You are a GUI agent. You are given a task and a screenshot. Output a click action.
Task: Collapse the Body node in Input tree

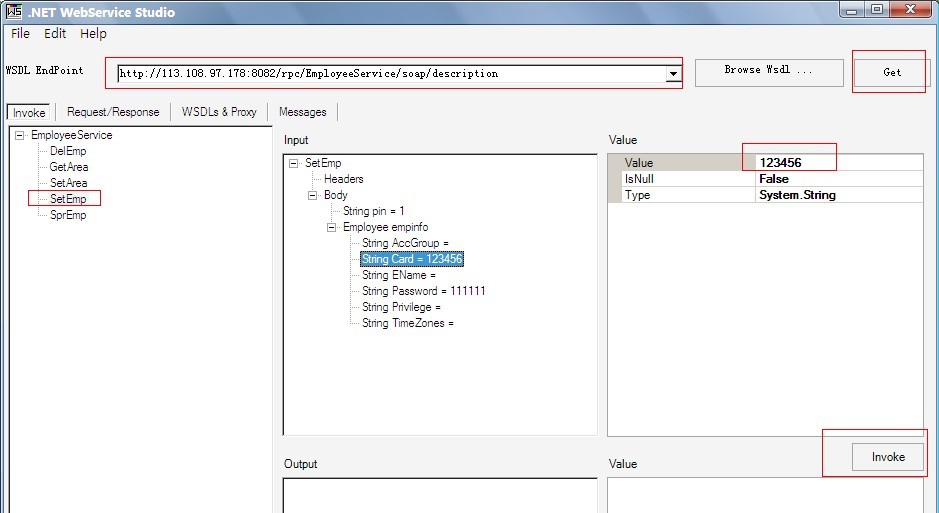pyautogui.click(x=313, y=196)
